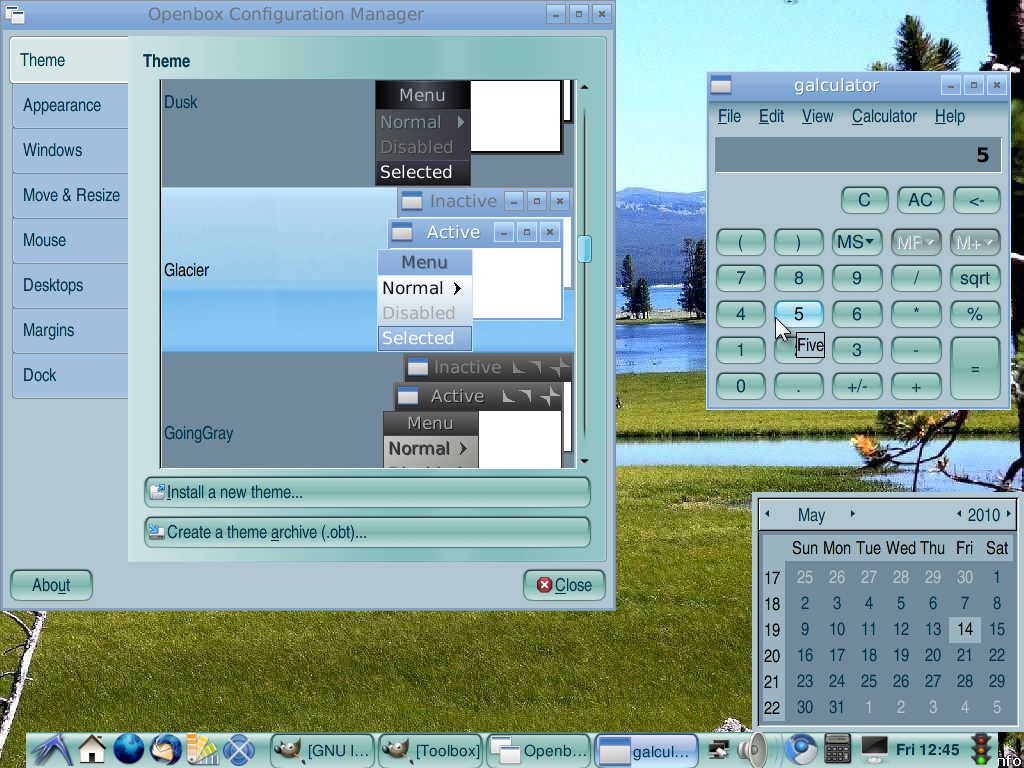The width and height of the screenshot is (1024, 768).
Task: Go to next year in calendar
Action: pyautogui.click(x=1009, y=514)
